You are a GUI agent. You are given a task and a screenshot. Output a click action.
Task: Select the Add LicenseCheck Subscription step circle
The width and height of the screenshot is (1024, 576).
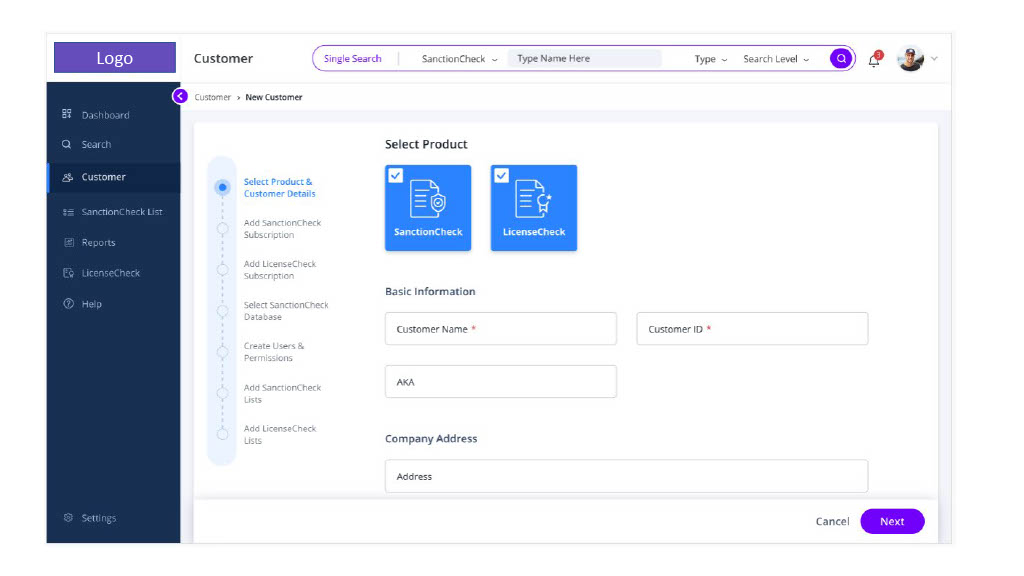[222, 270]
